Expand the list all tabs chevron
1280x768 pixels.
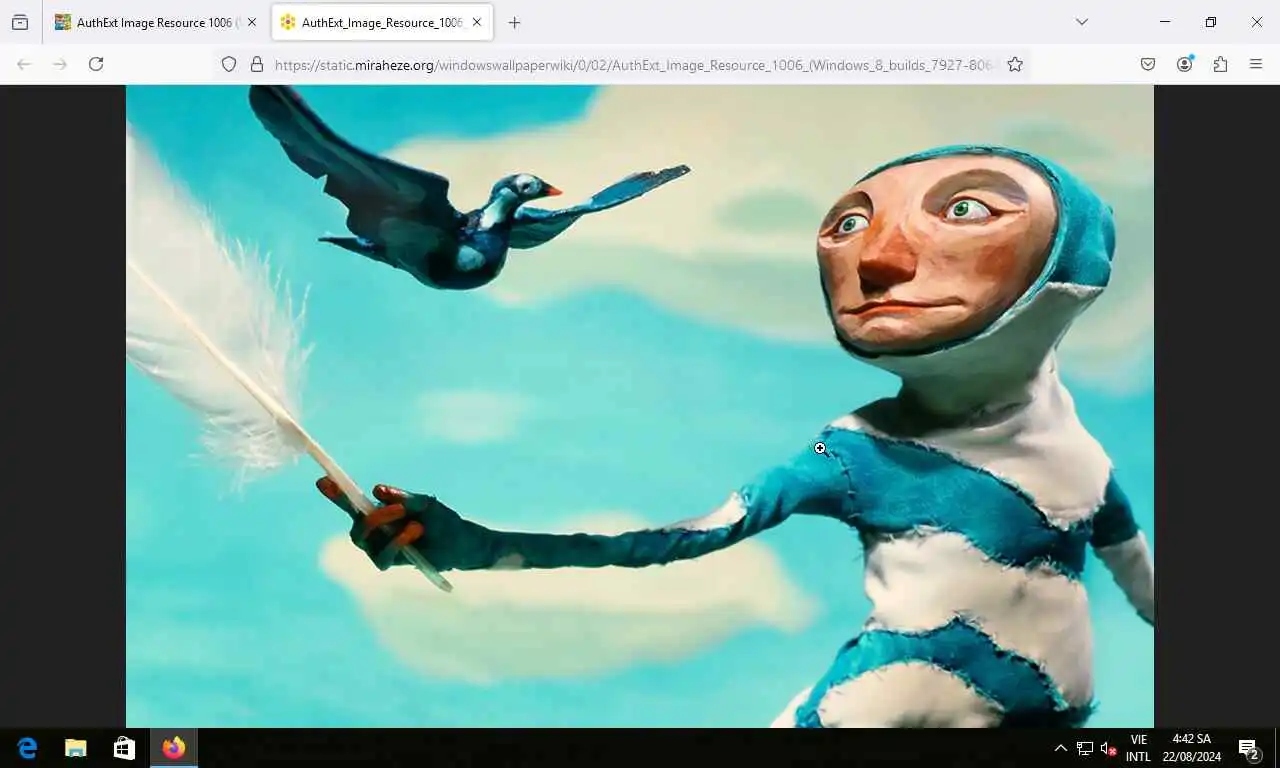tap(1081, 22)
